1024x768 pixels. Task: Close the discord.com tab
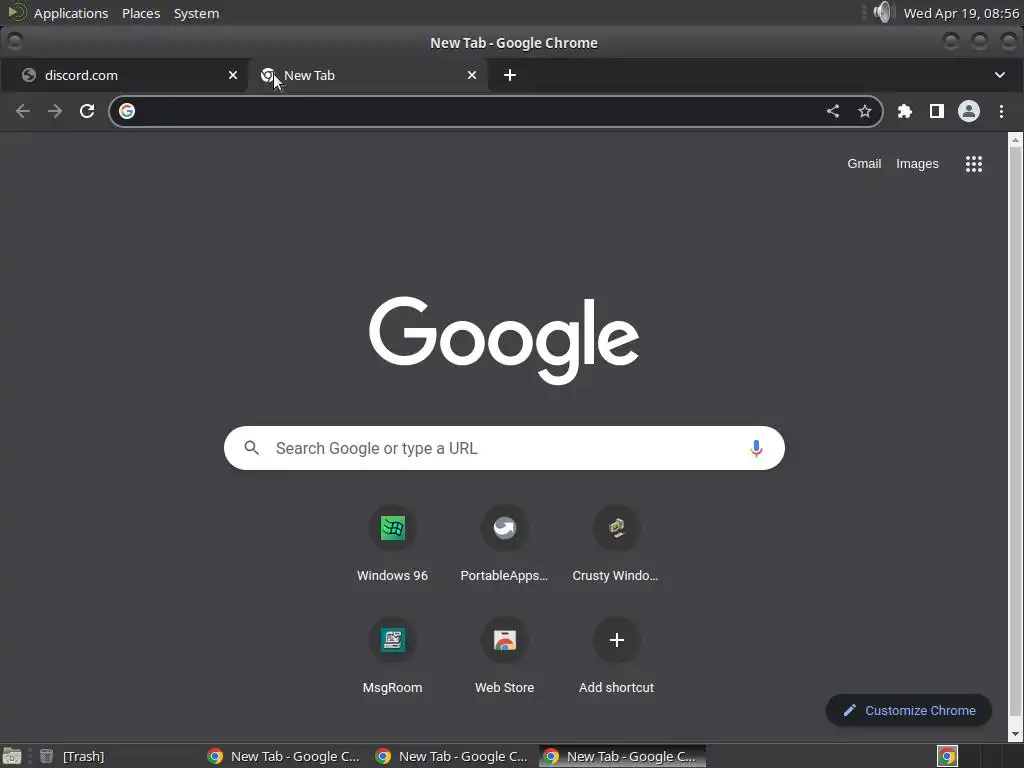click(232, 75)
